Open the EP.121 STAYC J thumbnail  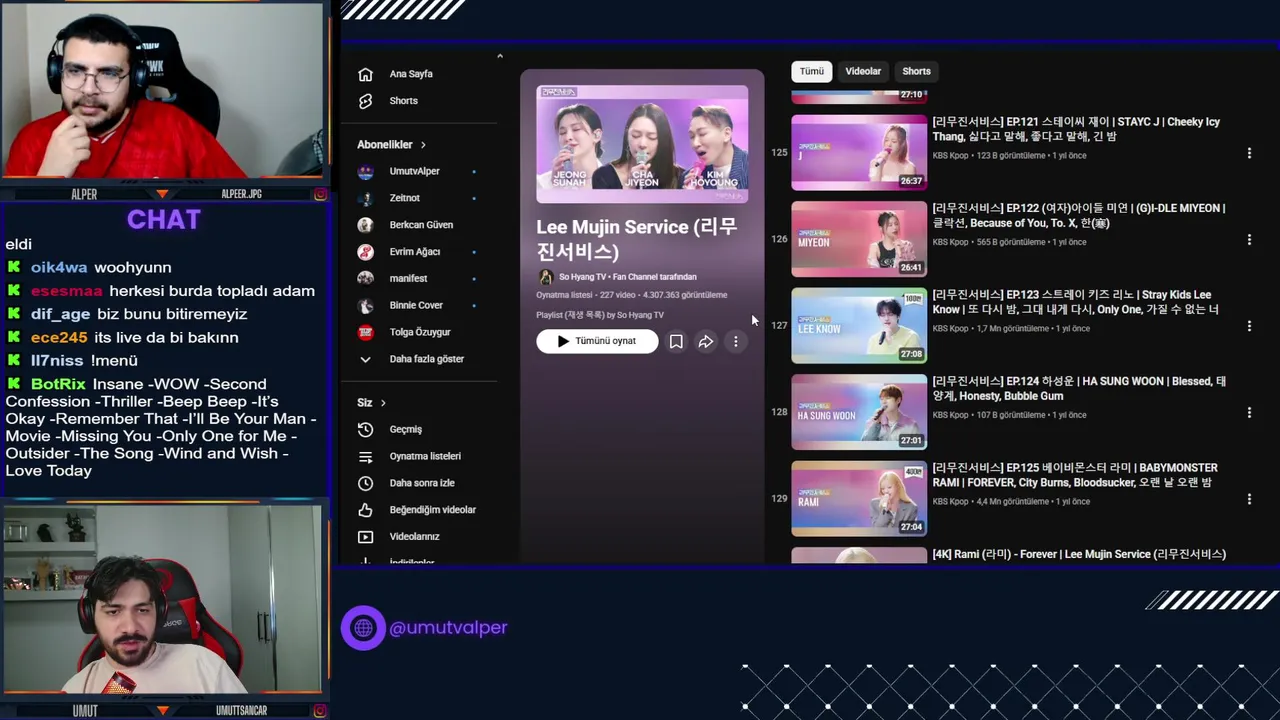tap(859, 153)
